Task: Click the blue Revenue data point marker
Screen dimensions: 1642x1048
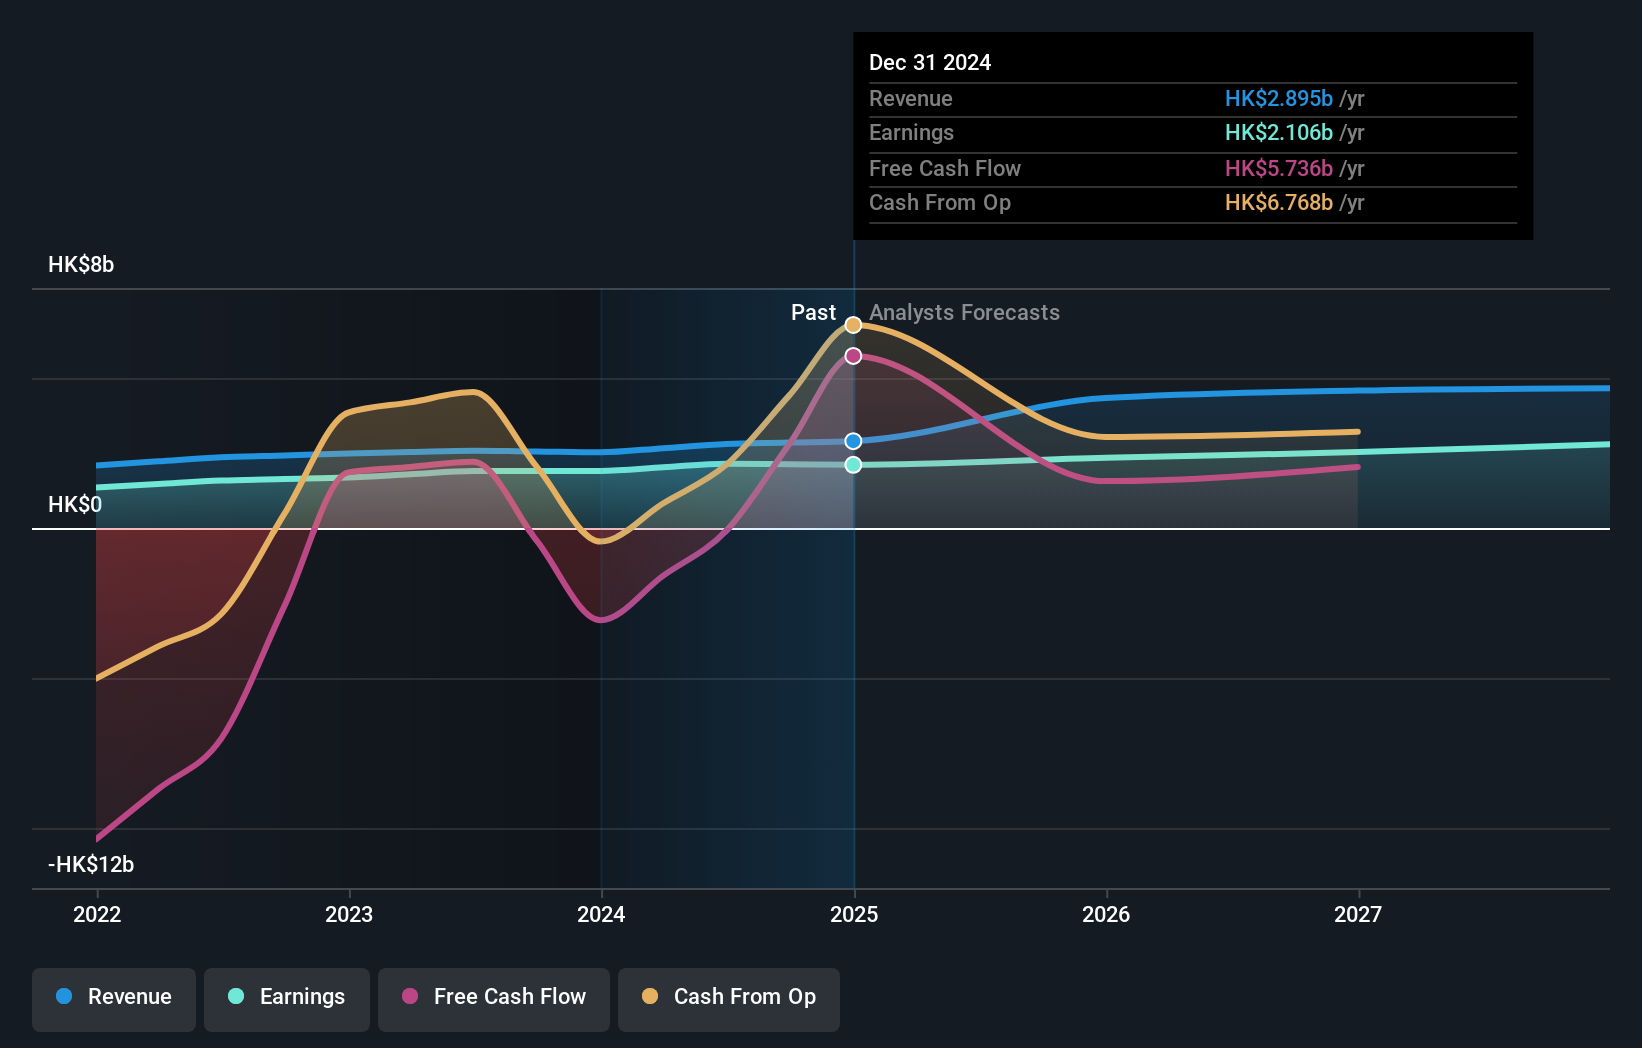Action: (x=853, y=441)
